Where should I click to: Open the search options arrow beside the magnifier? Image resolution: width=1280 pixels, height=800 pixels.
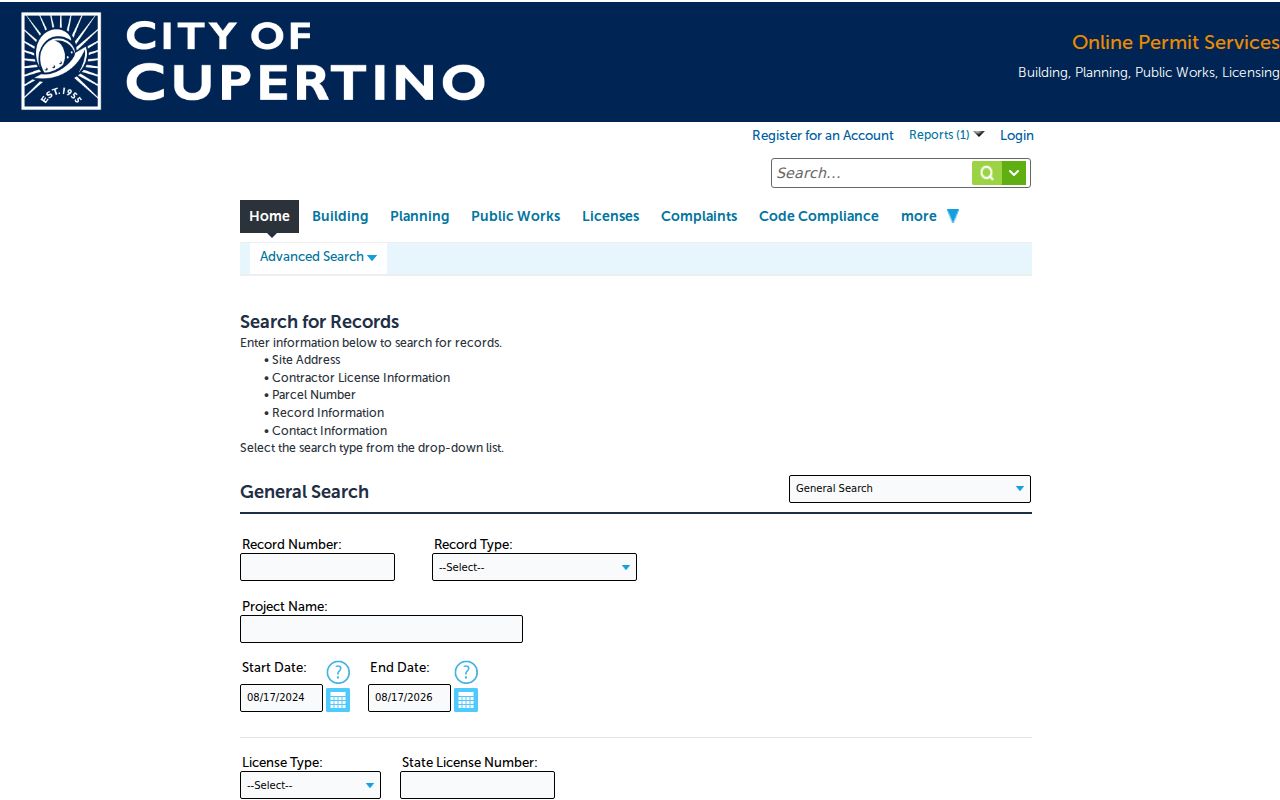coord(1015,173)
